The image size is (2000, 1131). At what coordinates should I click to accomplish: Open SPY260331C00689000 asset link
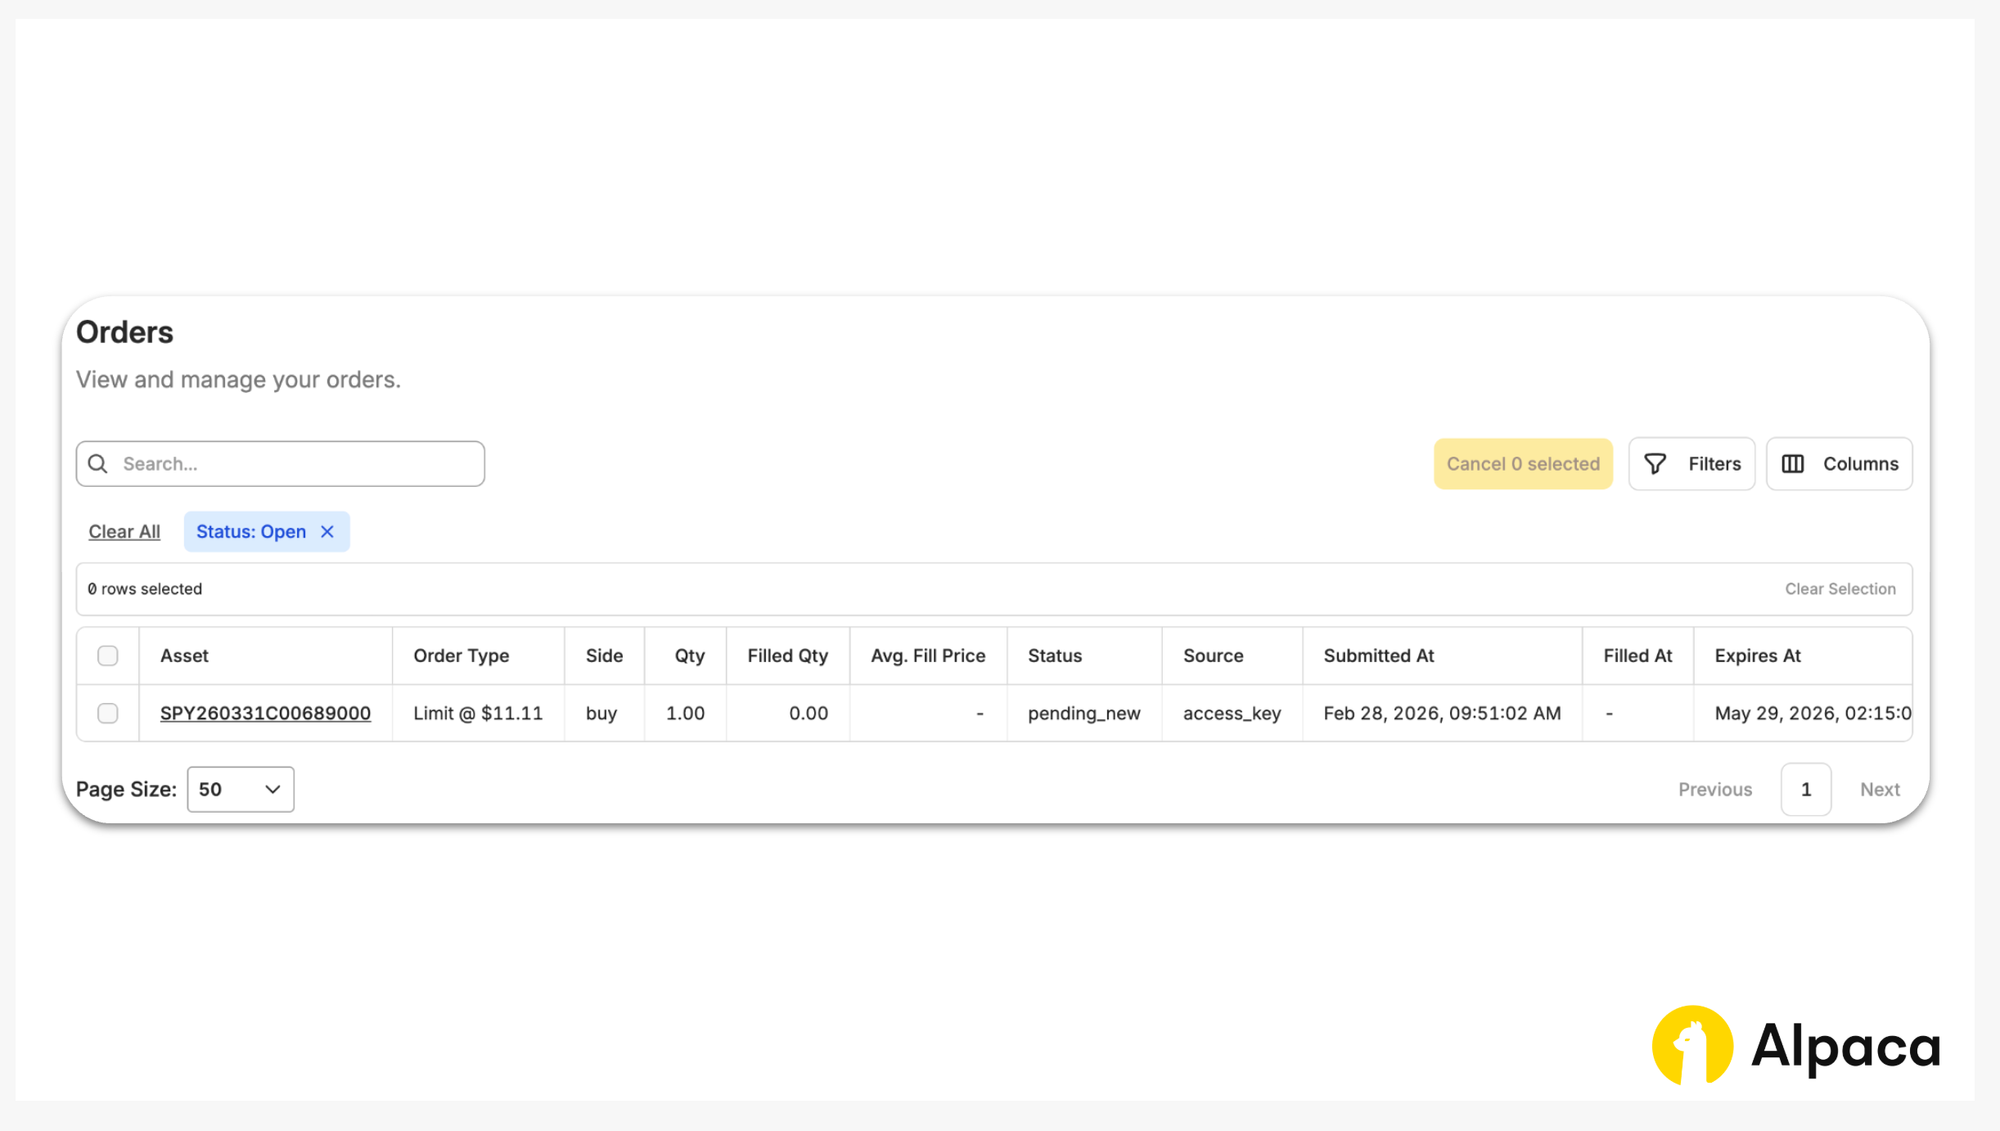tap(265, 713)
